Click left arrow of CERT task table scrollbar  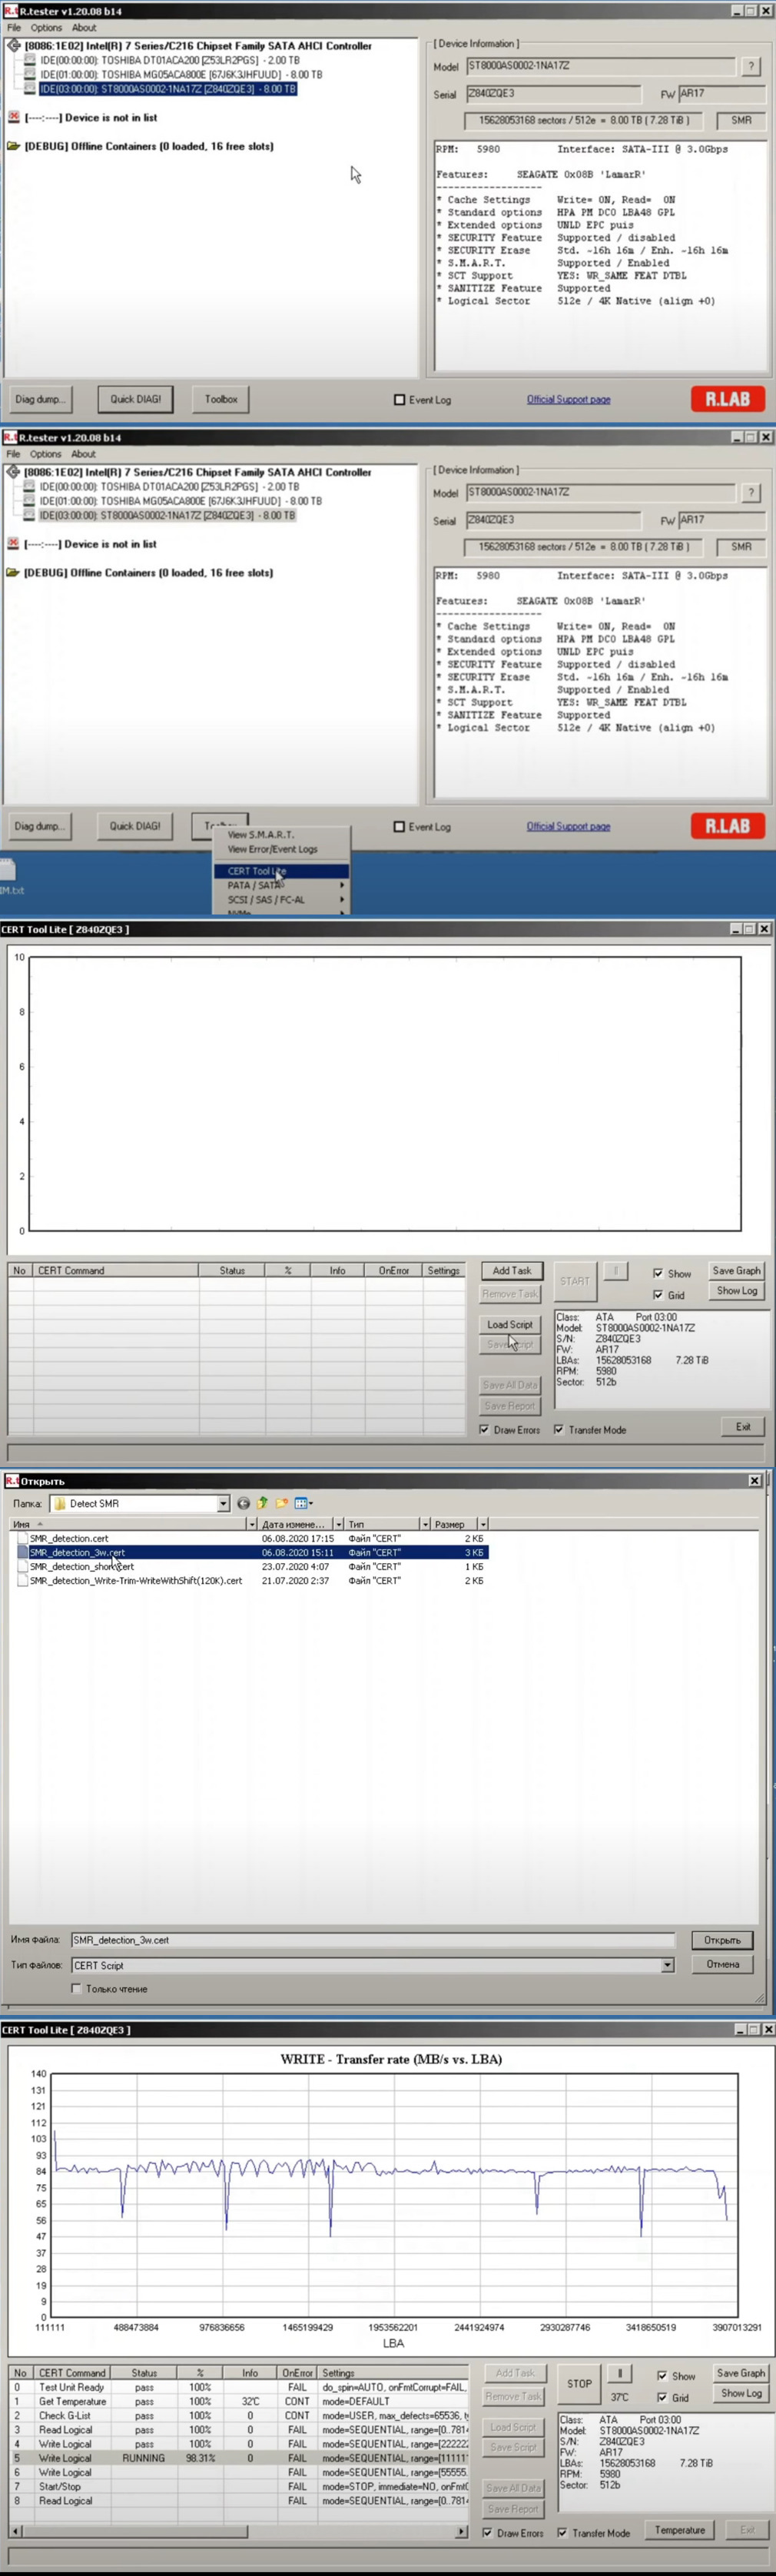(15, 2533)
